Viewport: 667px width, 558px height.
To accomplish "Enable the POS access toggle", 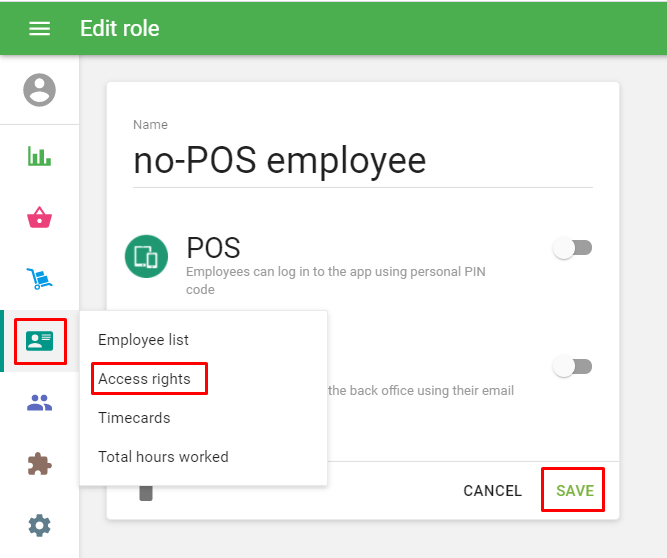I will [x=573, y=248].
